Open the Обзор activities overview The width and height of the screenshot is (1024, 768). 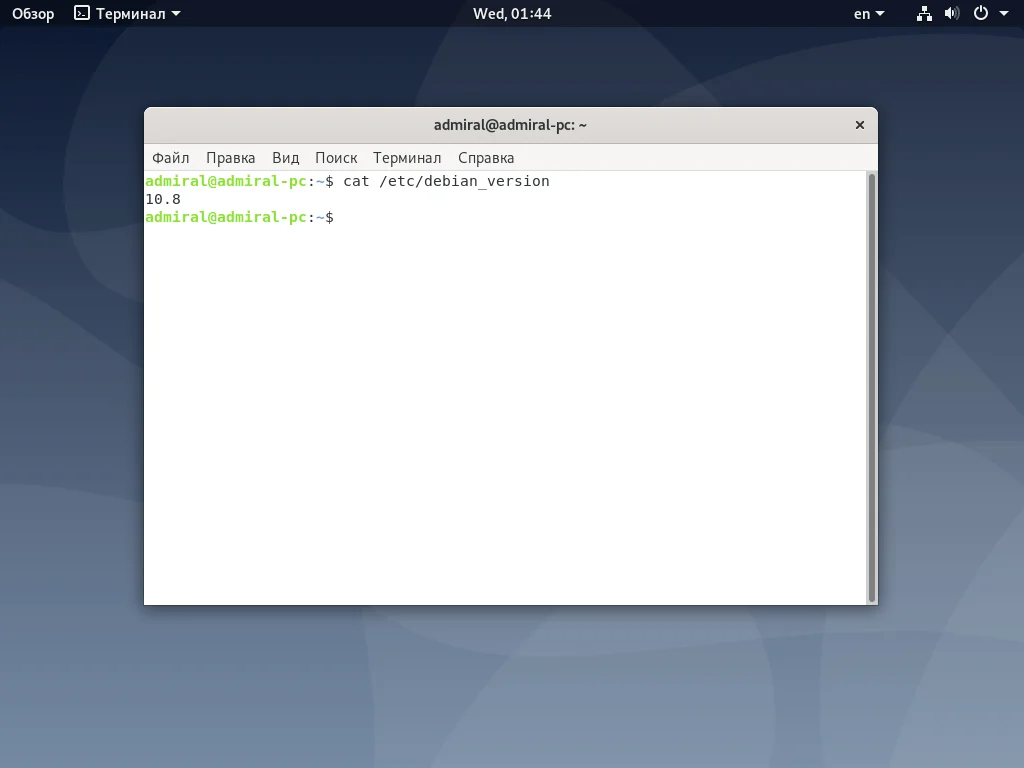coord(30,13)
